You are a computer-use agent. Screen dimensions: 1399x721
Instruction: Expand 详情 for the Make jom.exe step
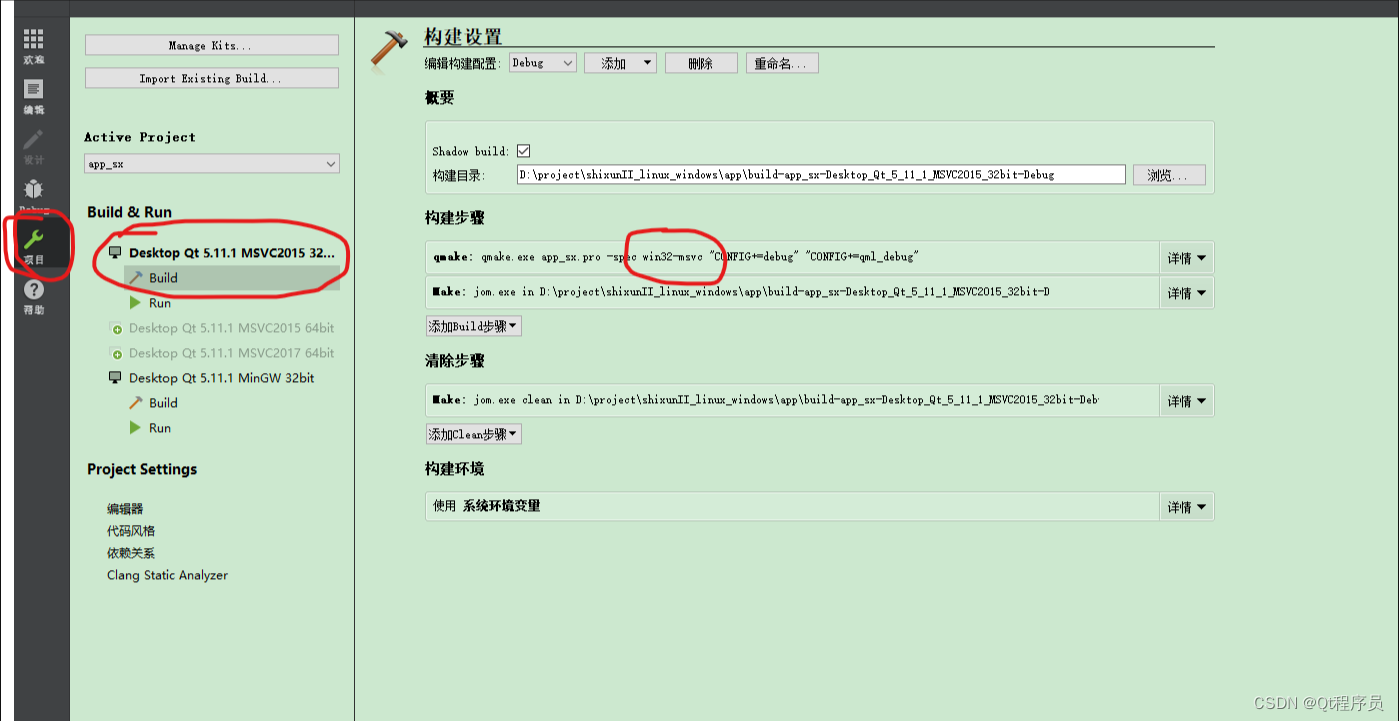point(1186,293)
